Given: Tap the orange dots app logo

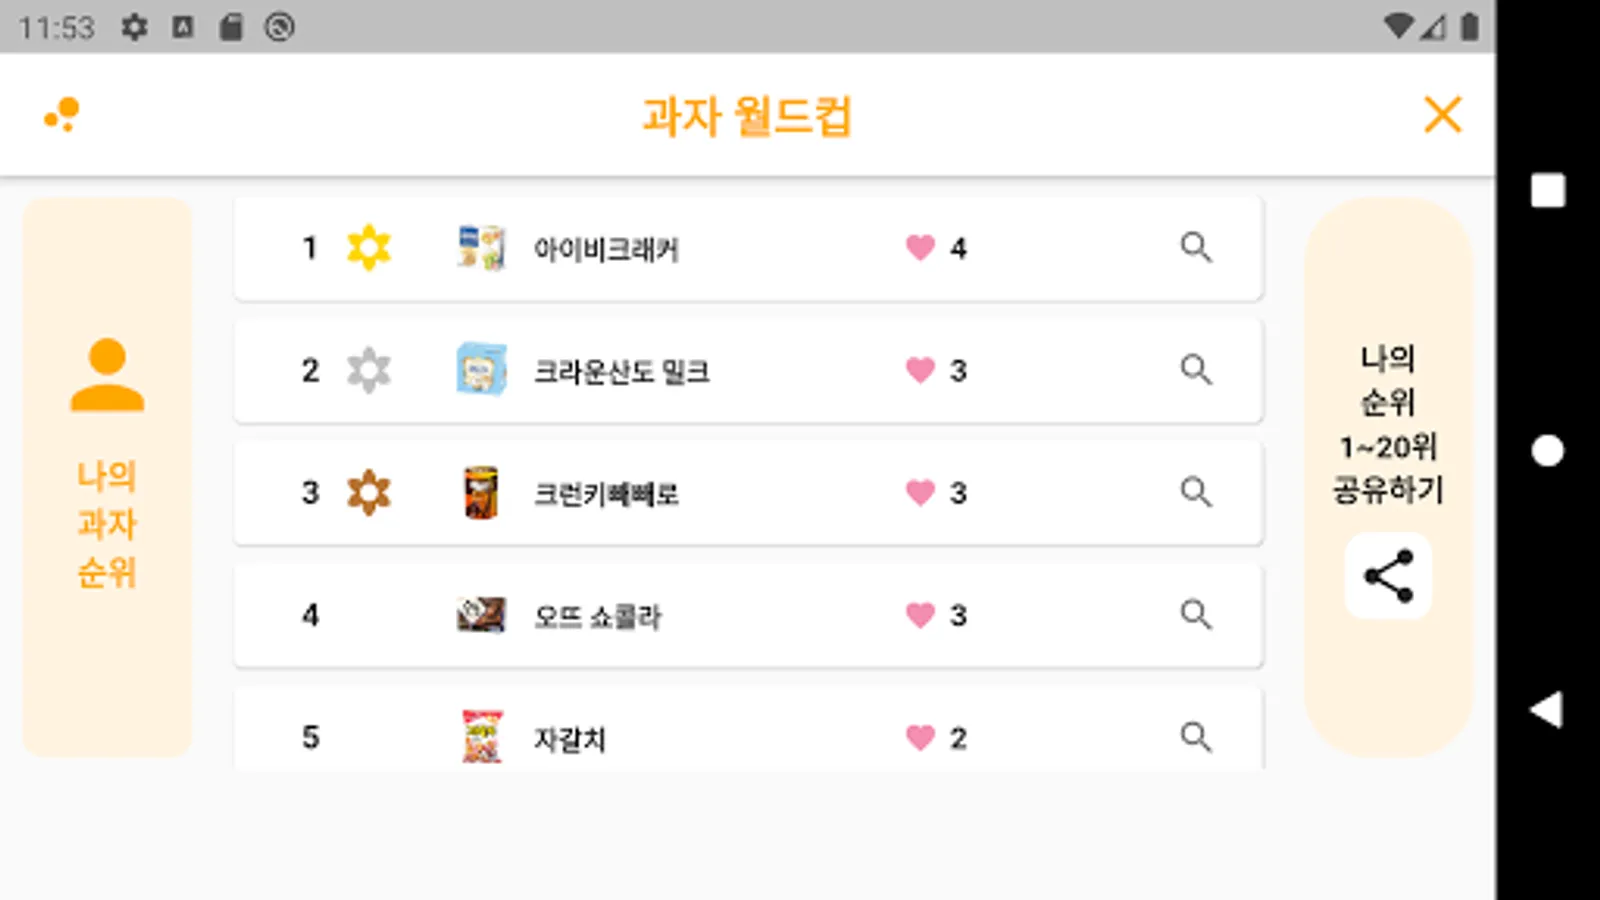Looking at the screenshot, I should click(x=62, y=115).
